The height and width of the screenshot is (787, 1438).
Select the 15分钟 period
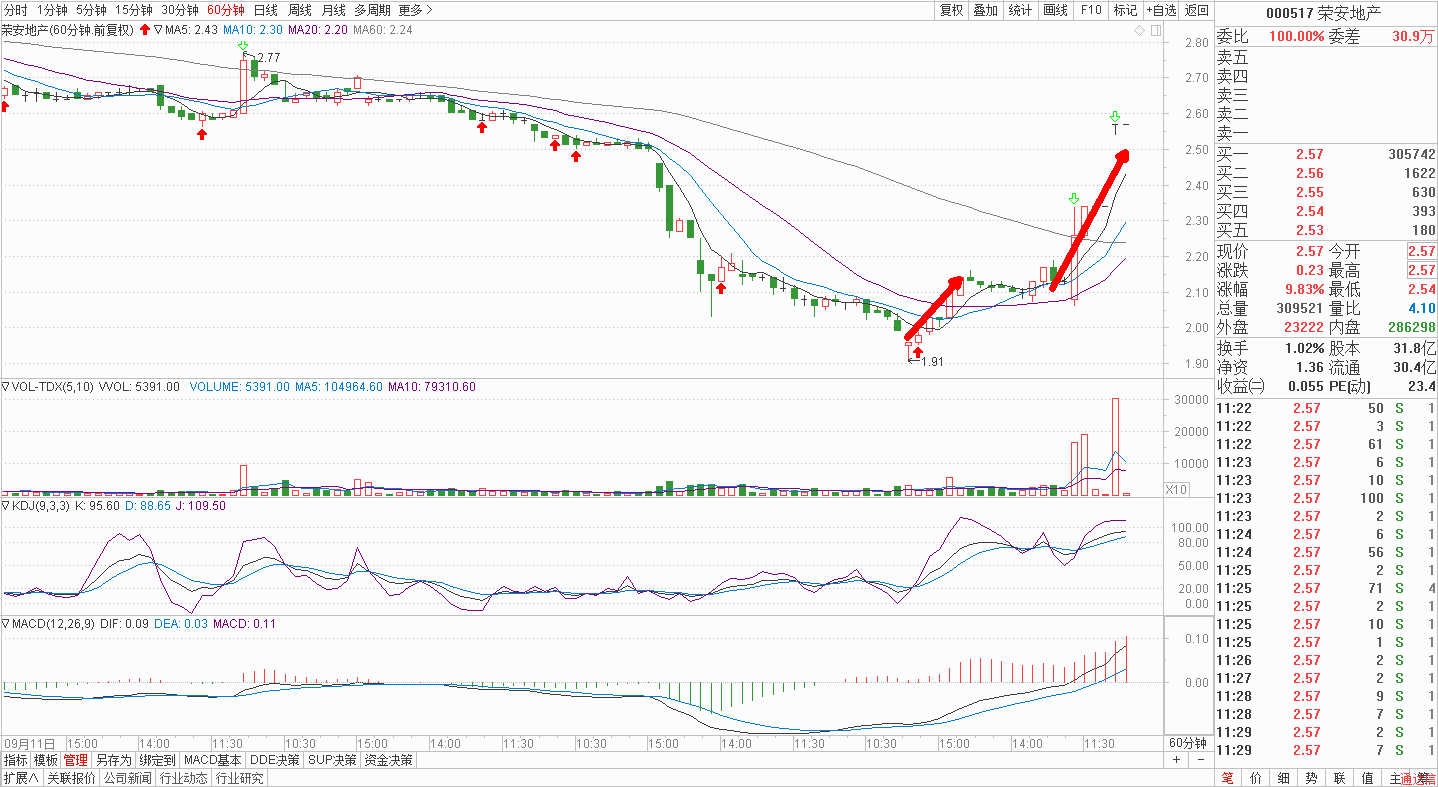pyautogui.click(x=133, y=10)
